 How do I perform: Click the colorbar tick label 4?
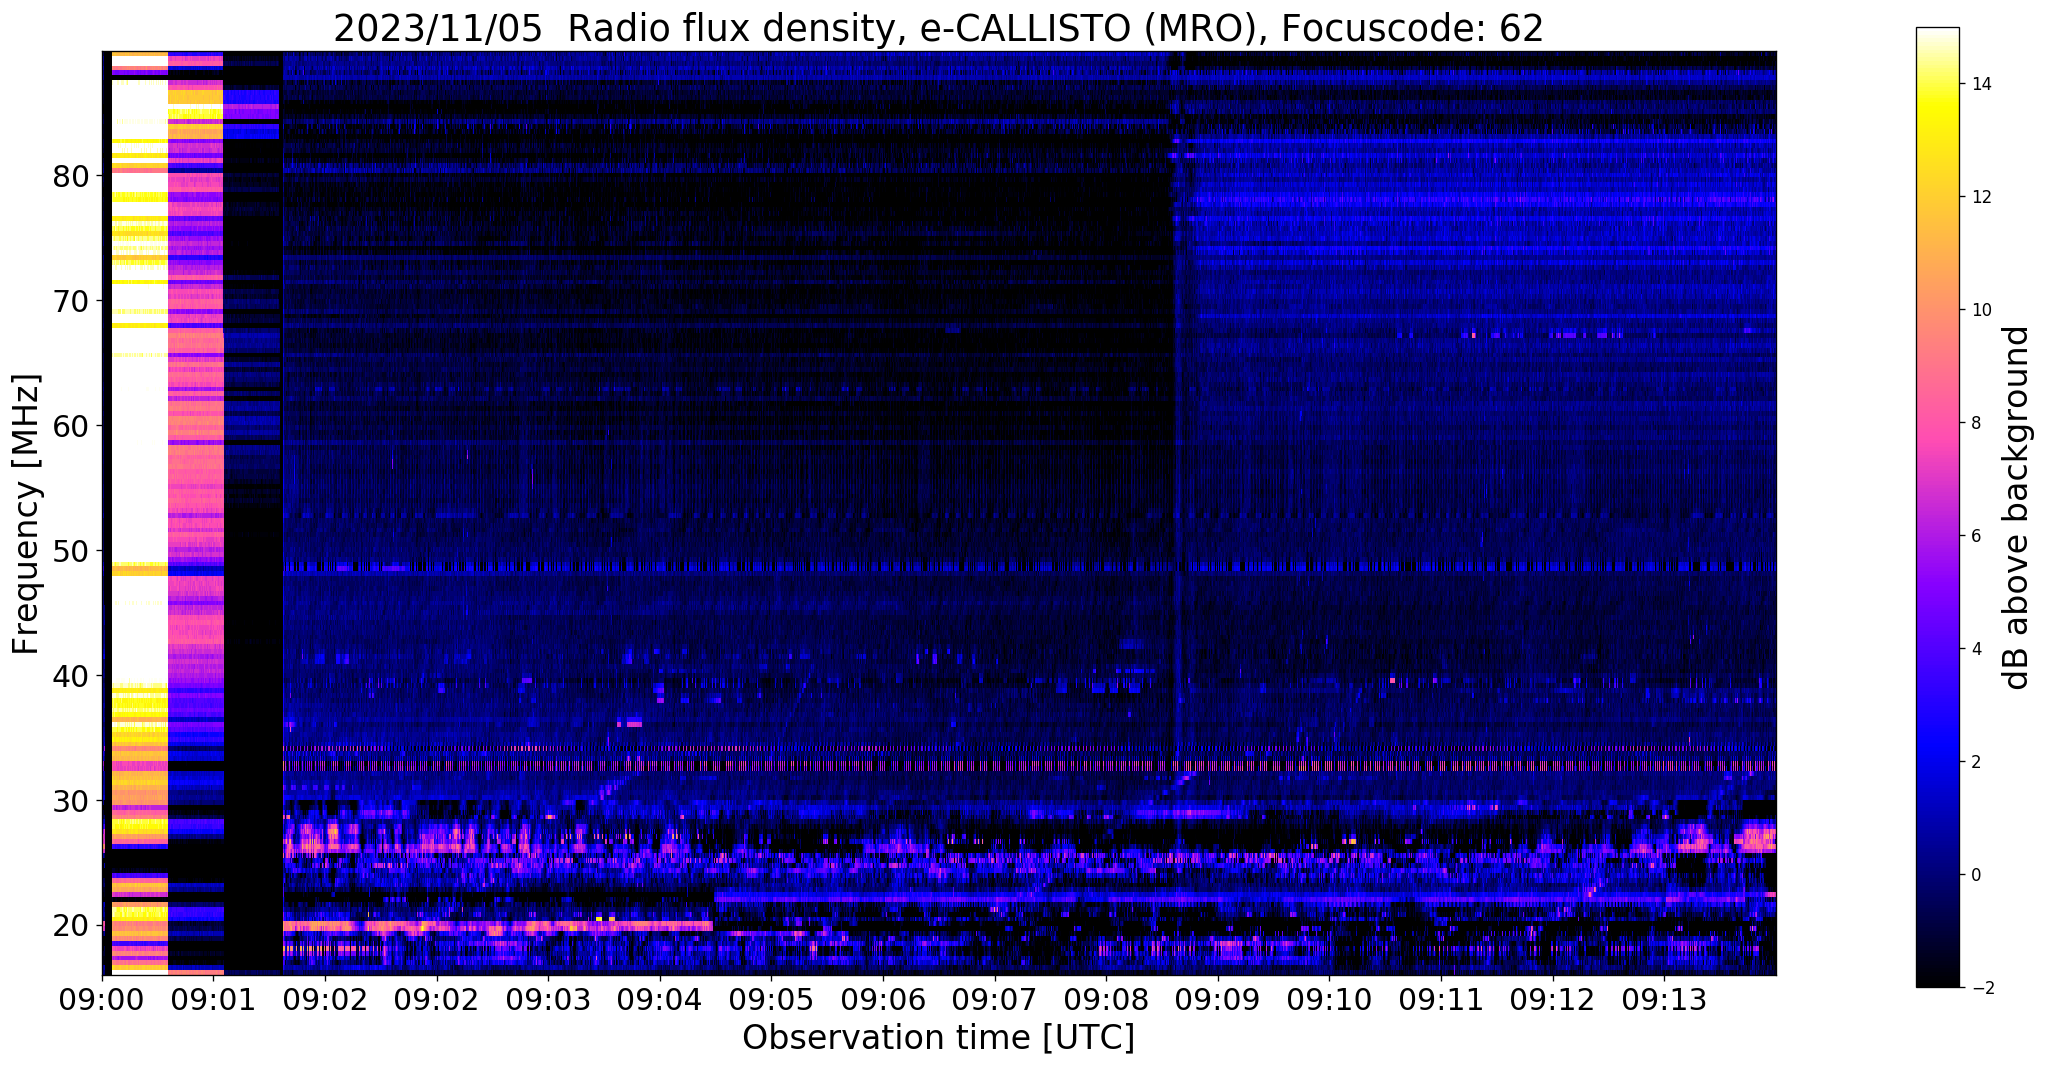pyautogui.click(x=1975, y=649)
